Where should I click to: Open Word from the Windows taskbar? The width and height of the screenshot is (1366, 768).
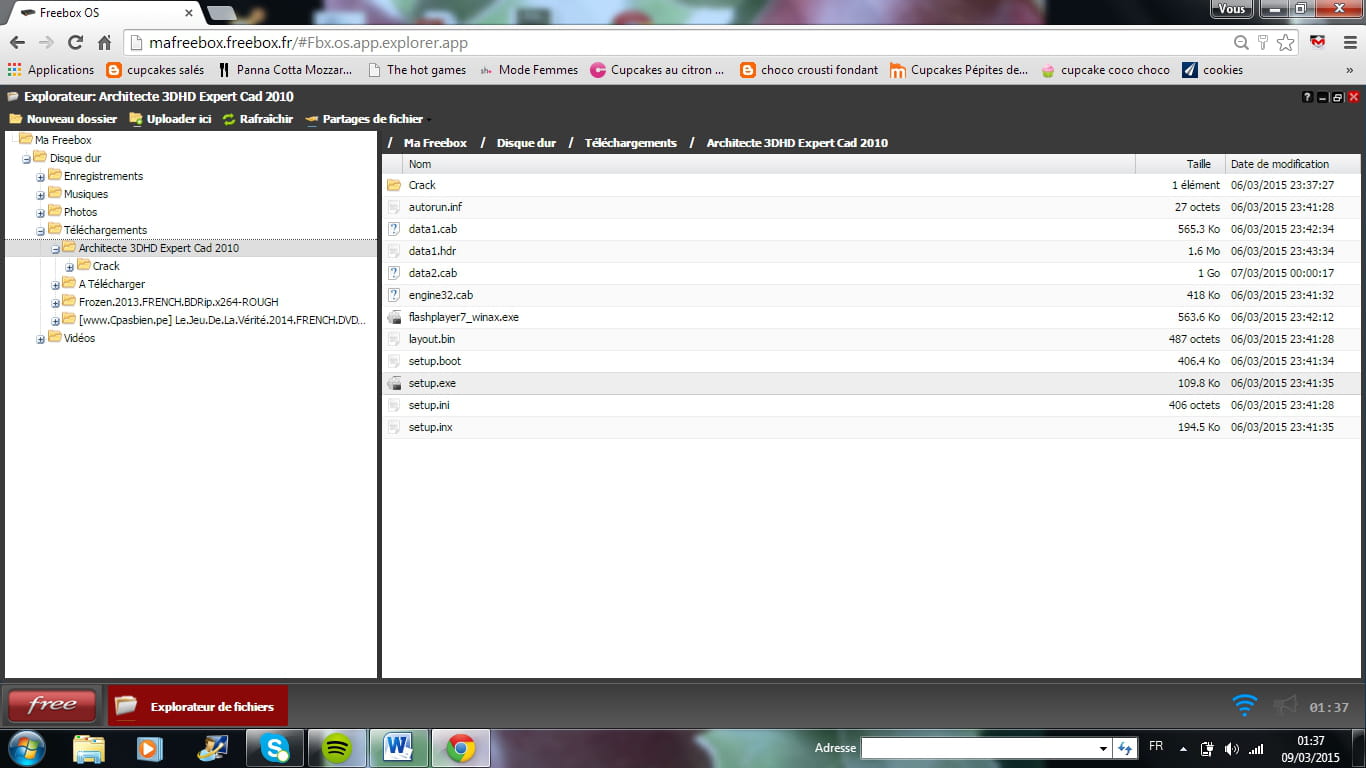point(398,748)
